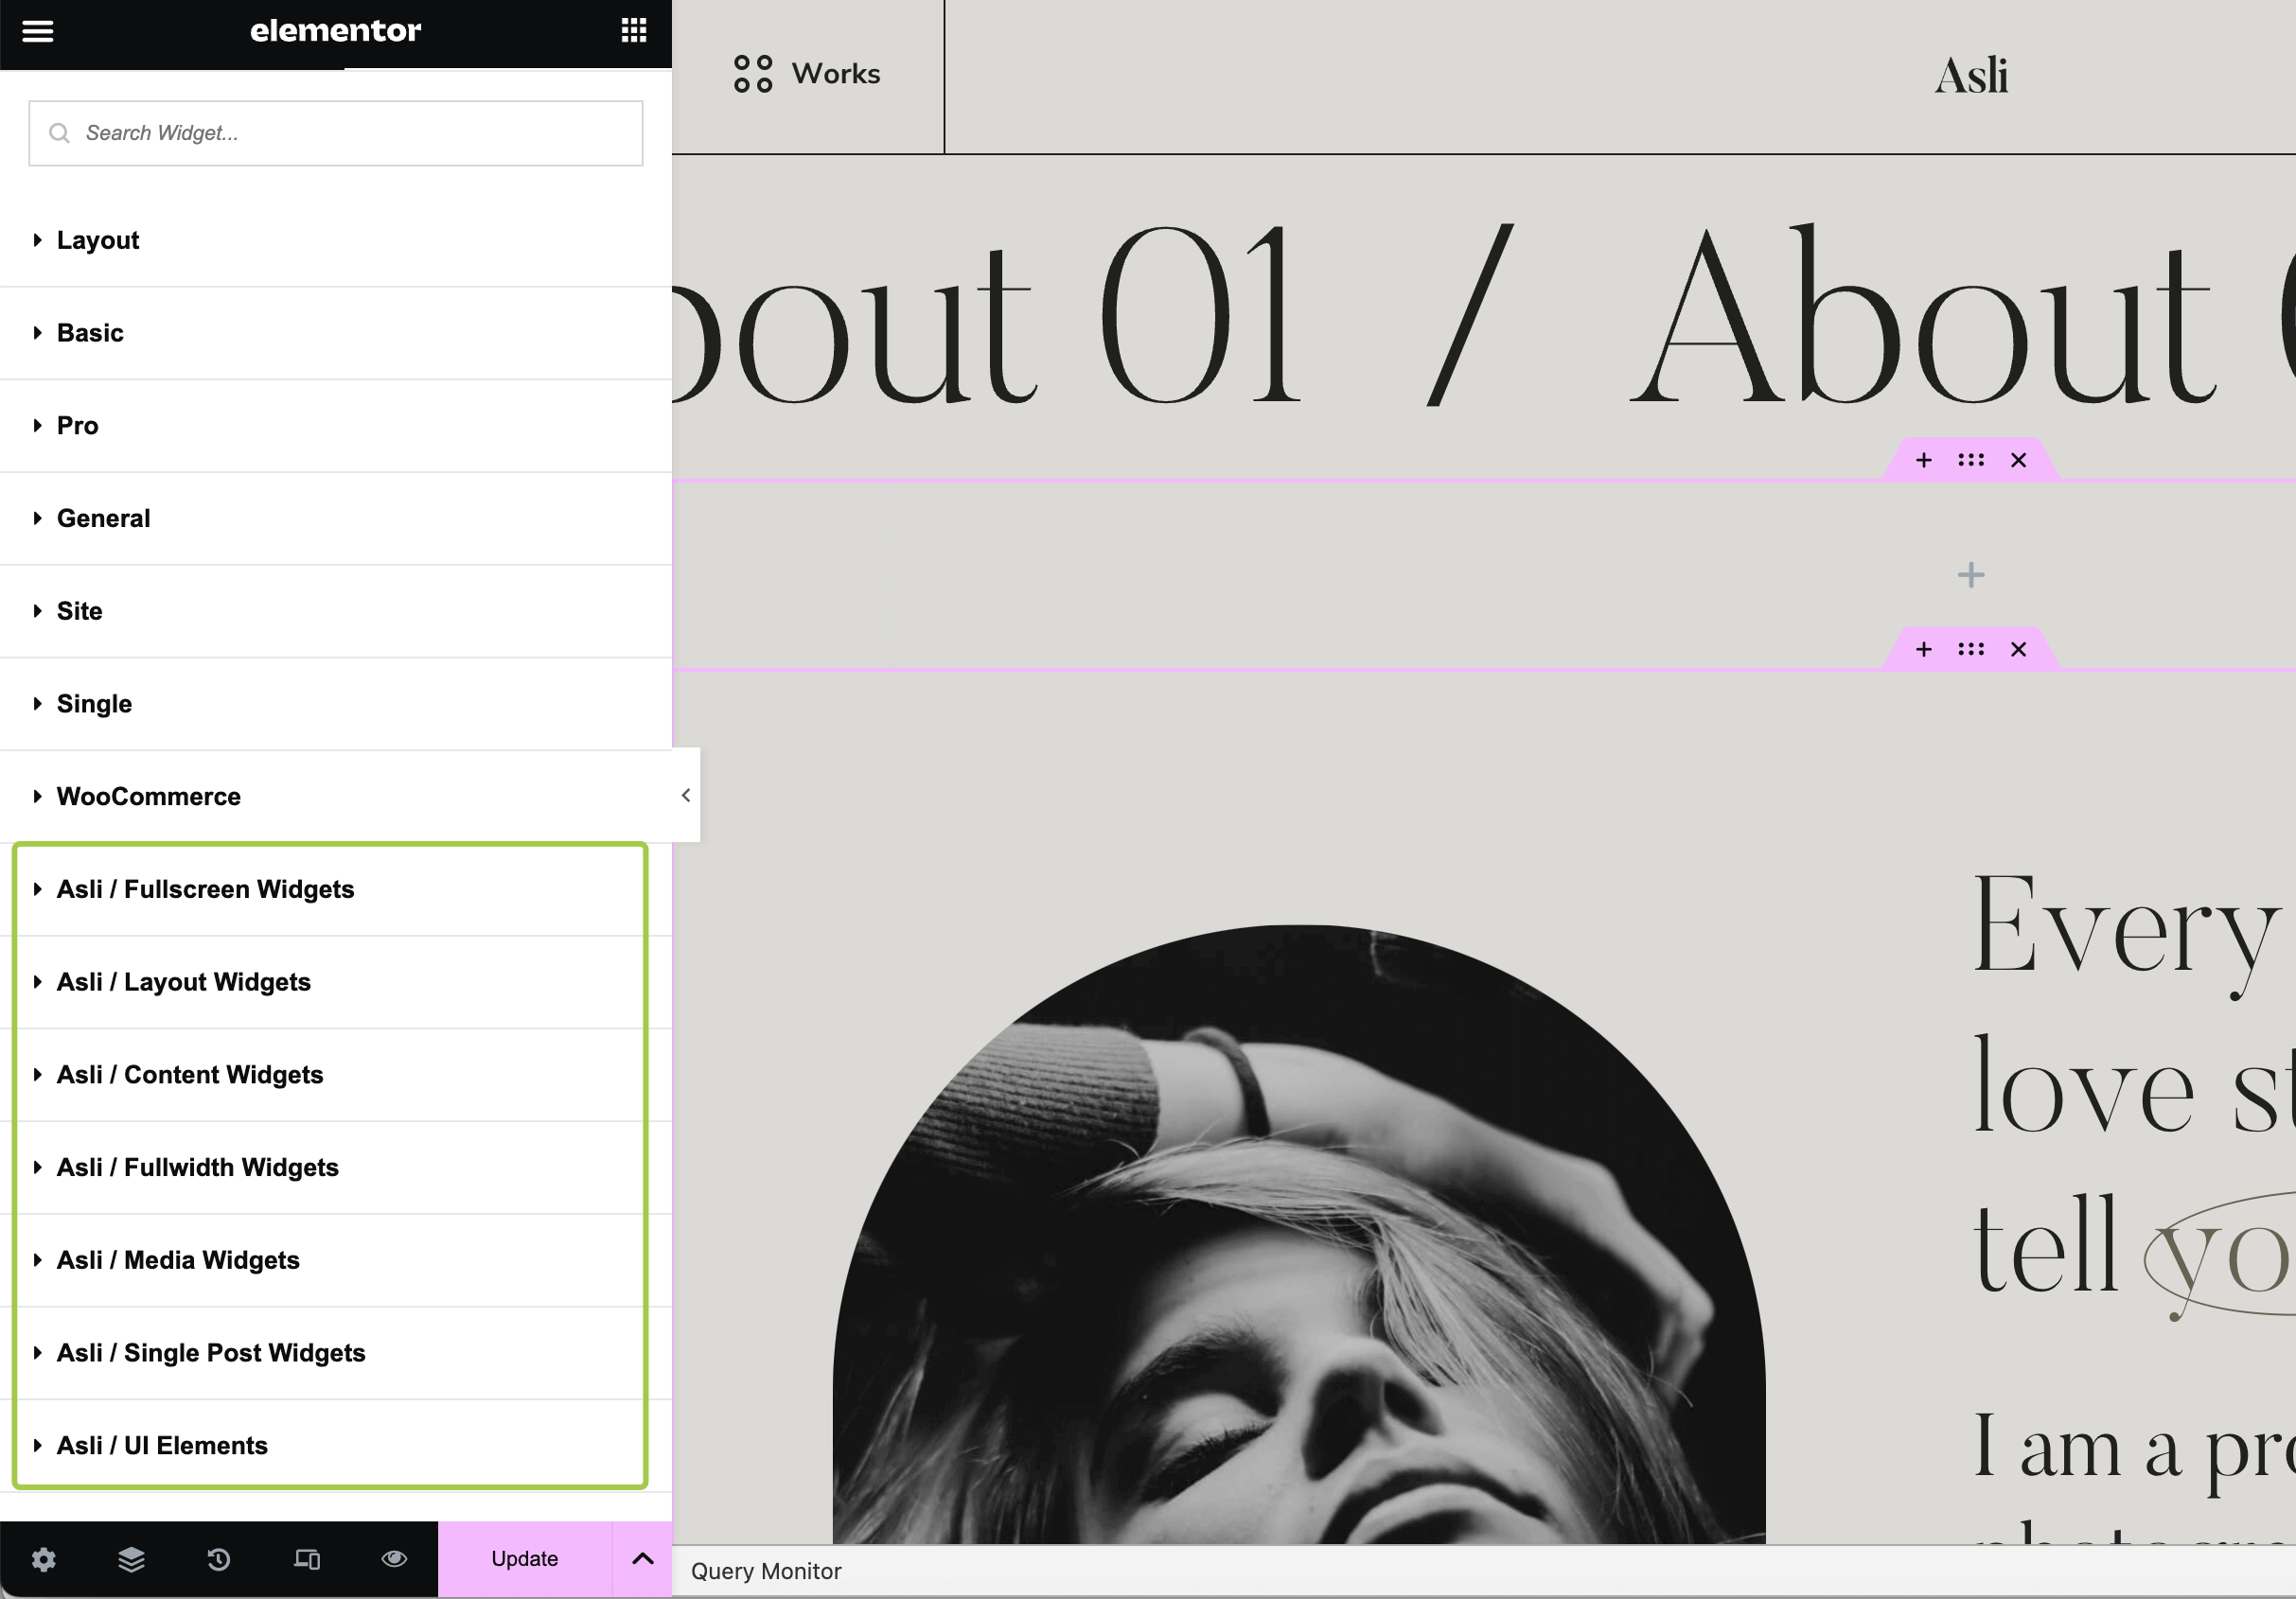Click the upper section's add icon
This screenshot has height=1599, width=2296.
1923,461
